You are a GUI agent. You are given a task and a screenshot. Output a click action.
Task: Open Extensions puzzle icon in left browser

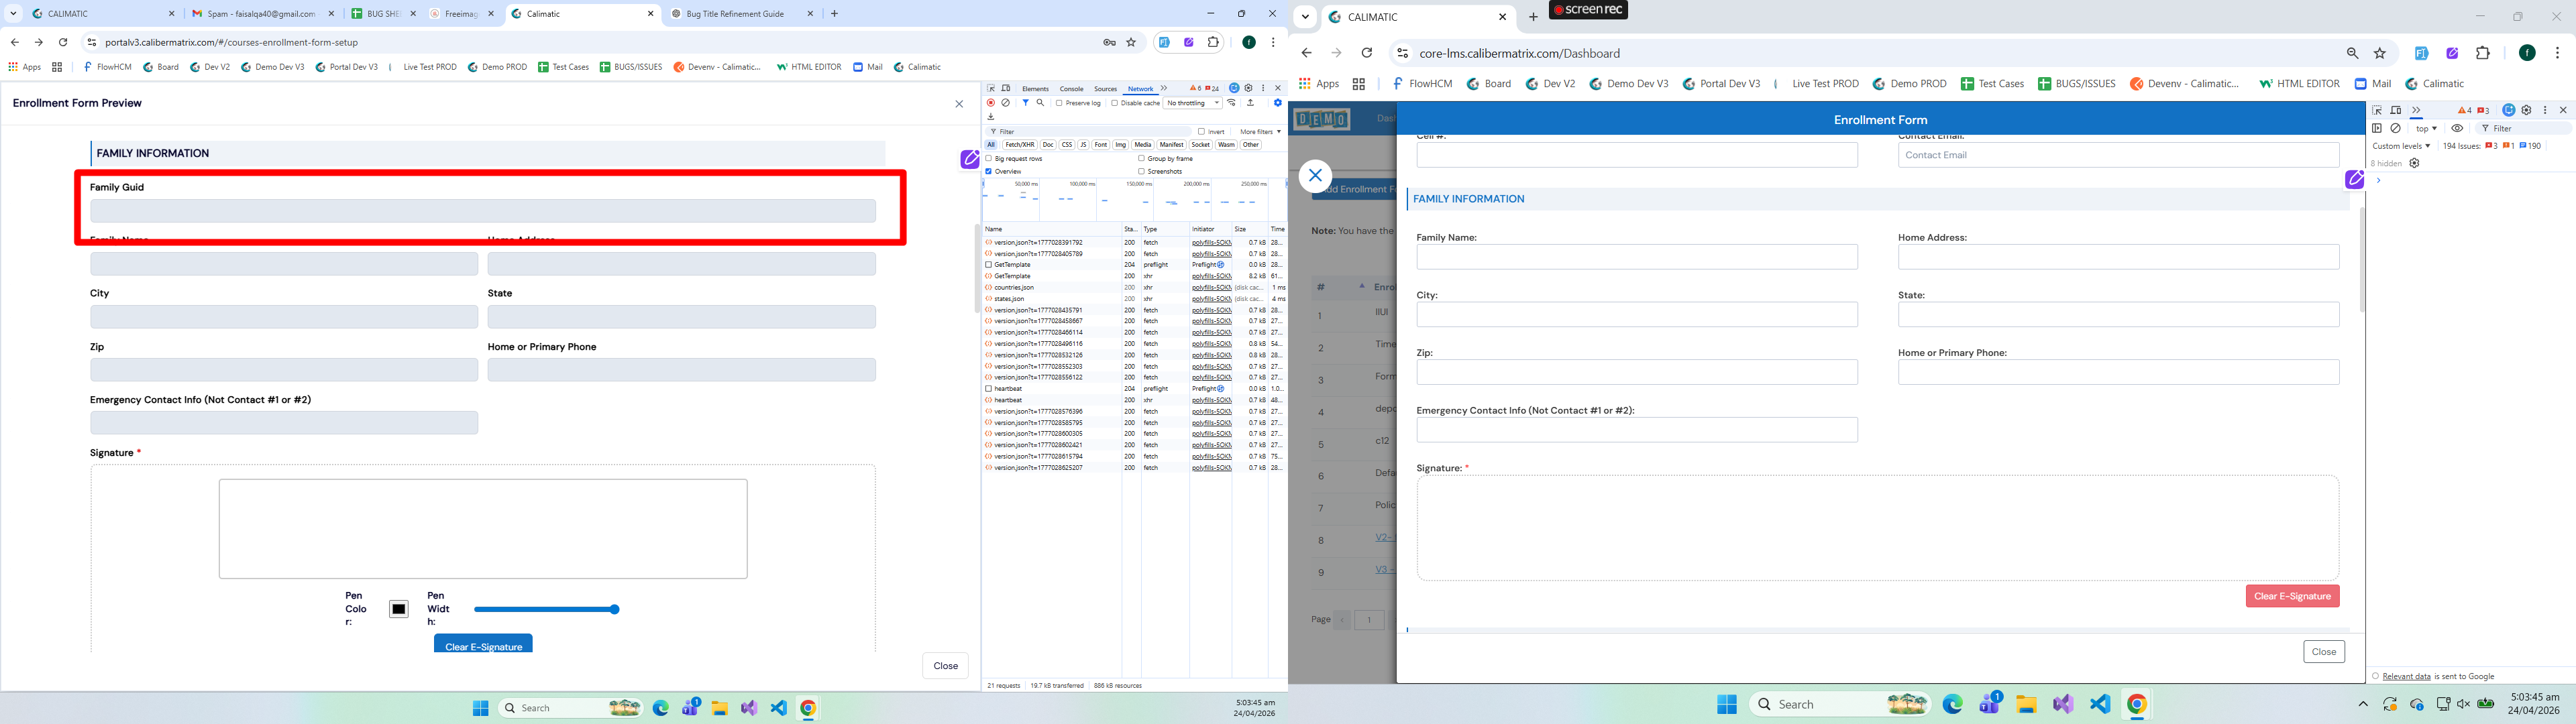(1213, 42)
